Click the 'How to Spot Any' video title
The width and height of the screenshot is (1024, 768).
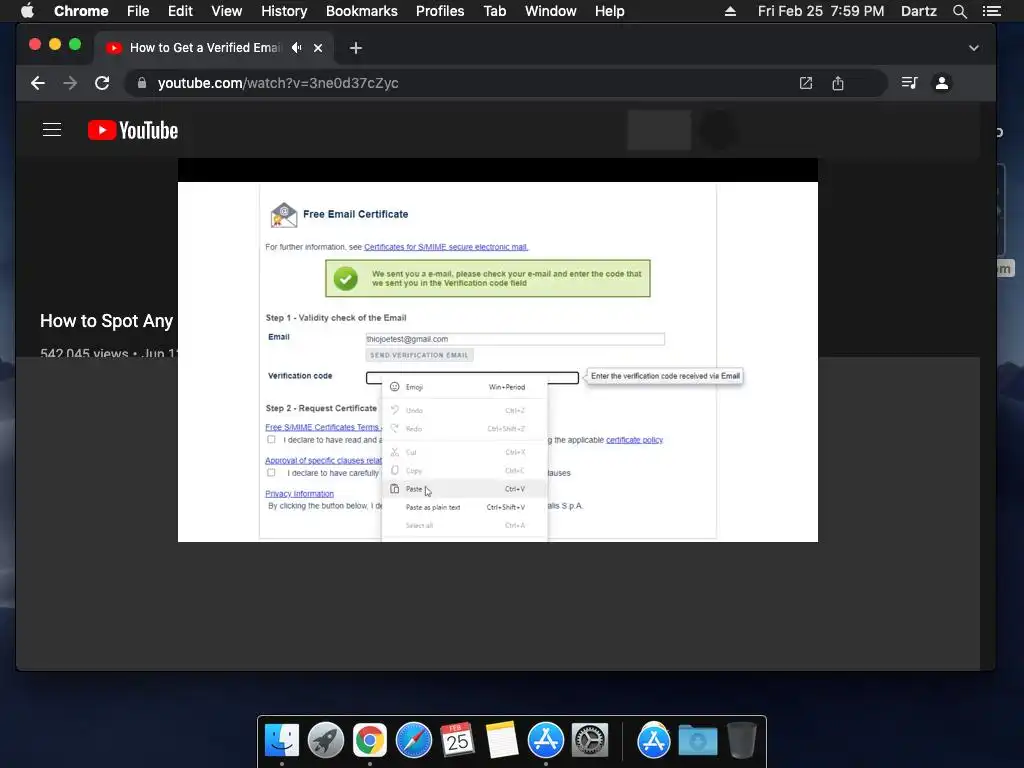point(106,321)
